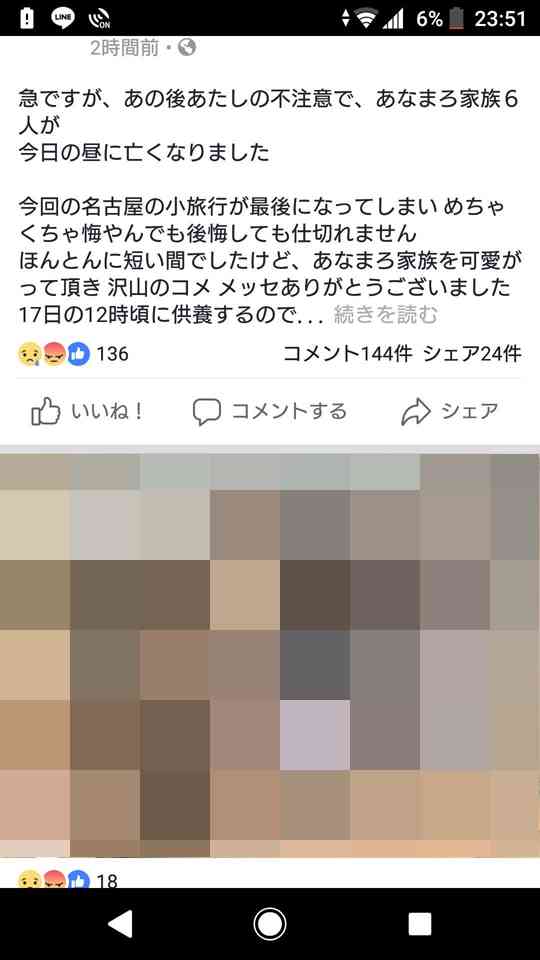Tap the Android home circle button

coord(270,923)
